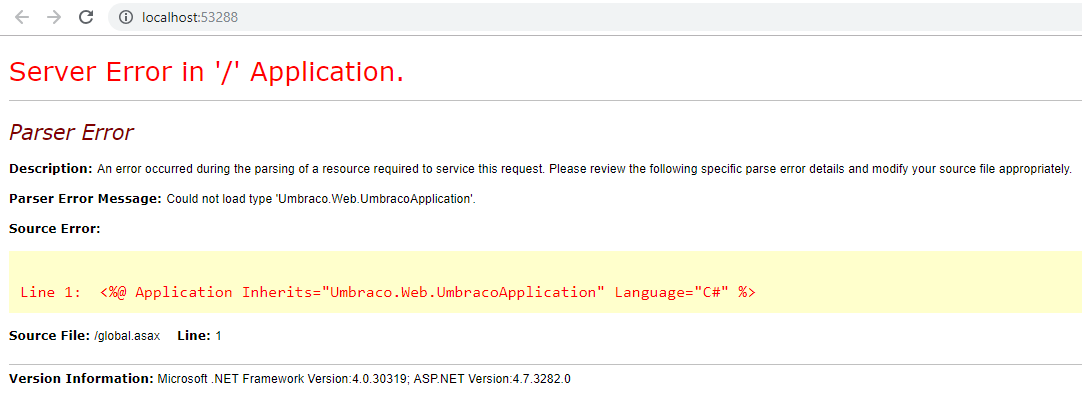Click the "Parser Error Message:" label
The height and width of the screenshot is (405, 1082).
(x=86, y=199)
